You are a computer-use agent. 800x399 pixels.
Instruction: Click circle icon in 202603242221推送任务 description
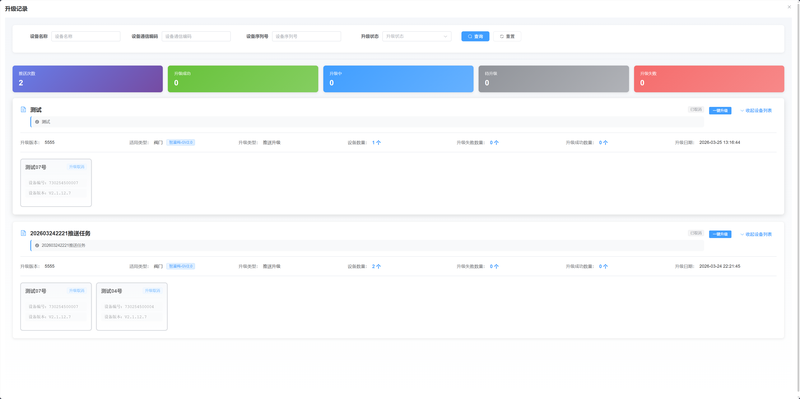click(x=37, y=245)
